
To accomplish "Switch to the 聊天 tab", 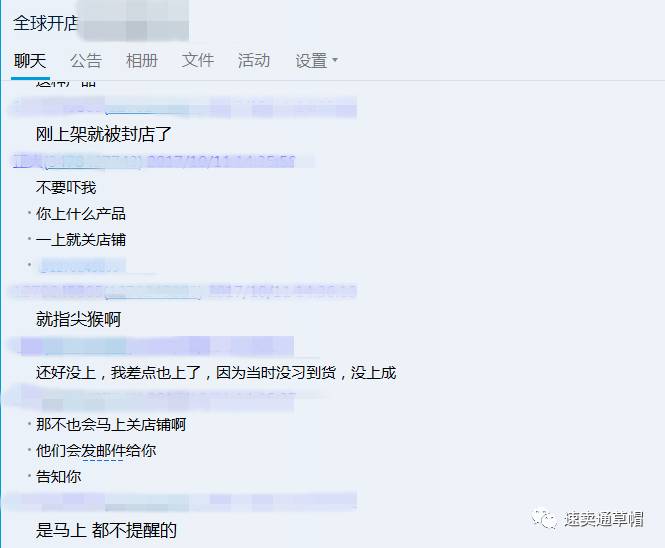I will pos(30,61).
